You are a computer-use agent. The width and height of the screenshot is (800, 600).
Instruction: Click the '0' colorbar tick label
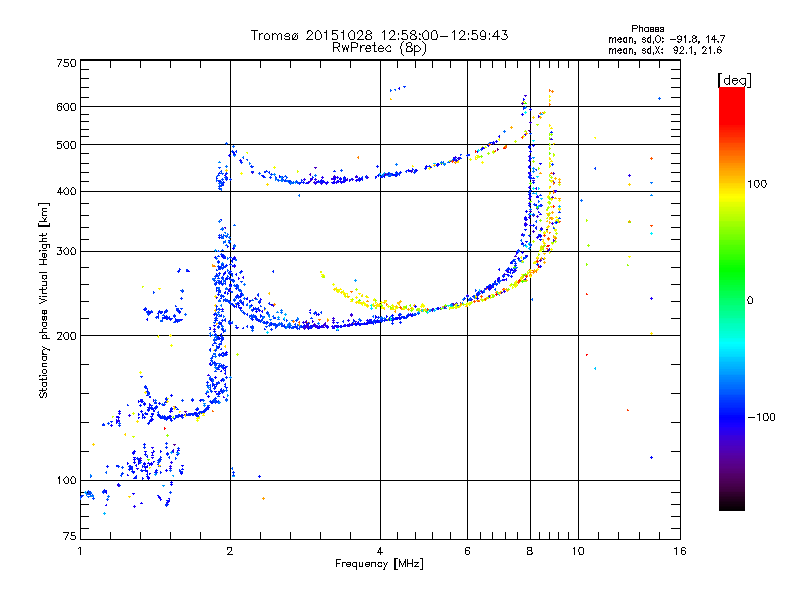point(750,301)
